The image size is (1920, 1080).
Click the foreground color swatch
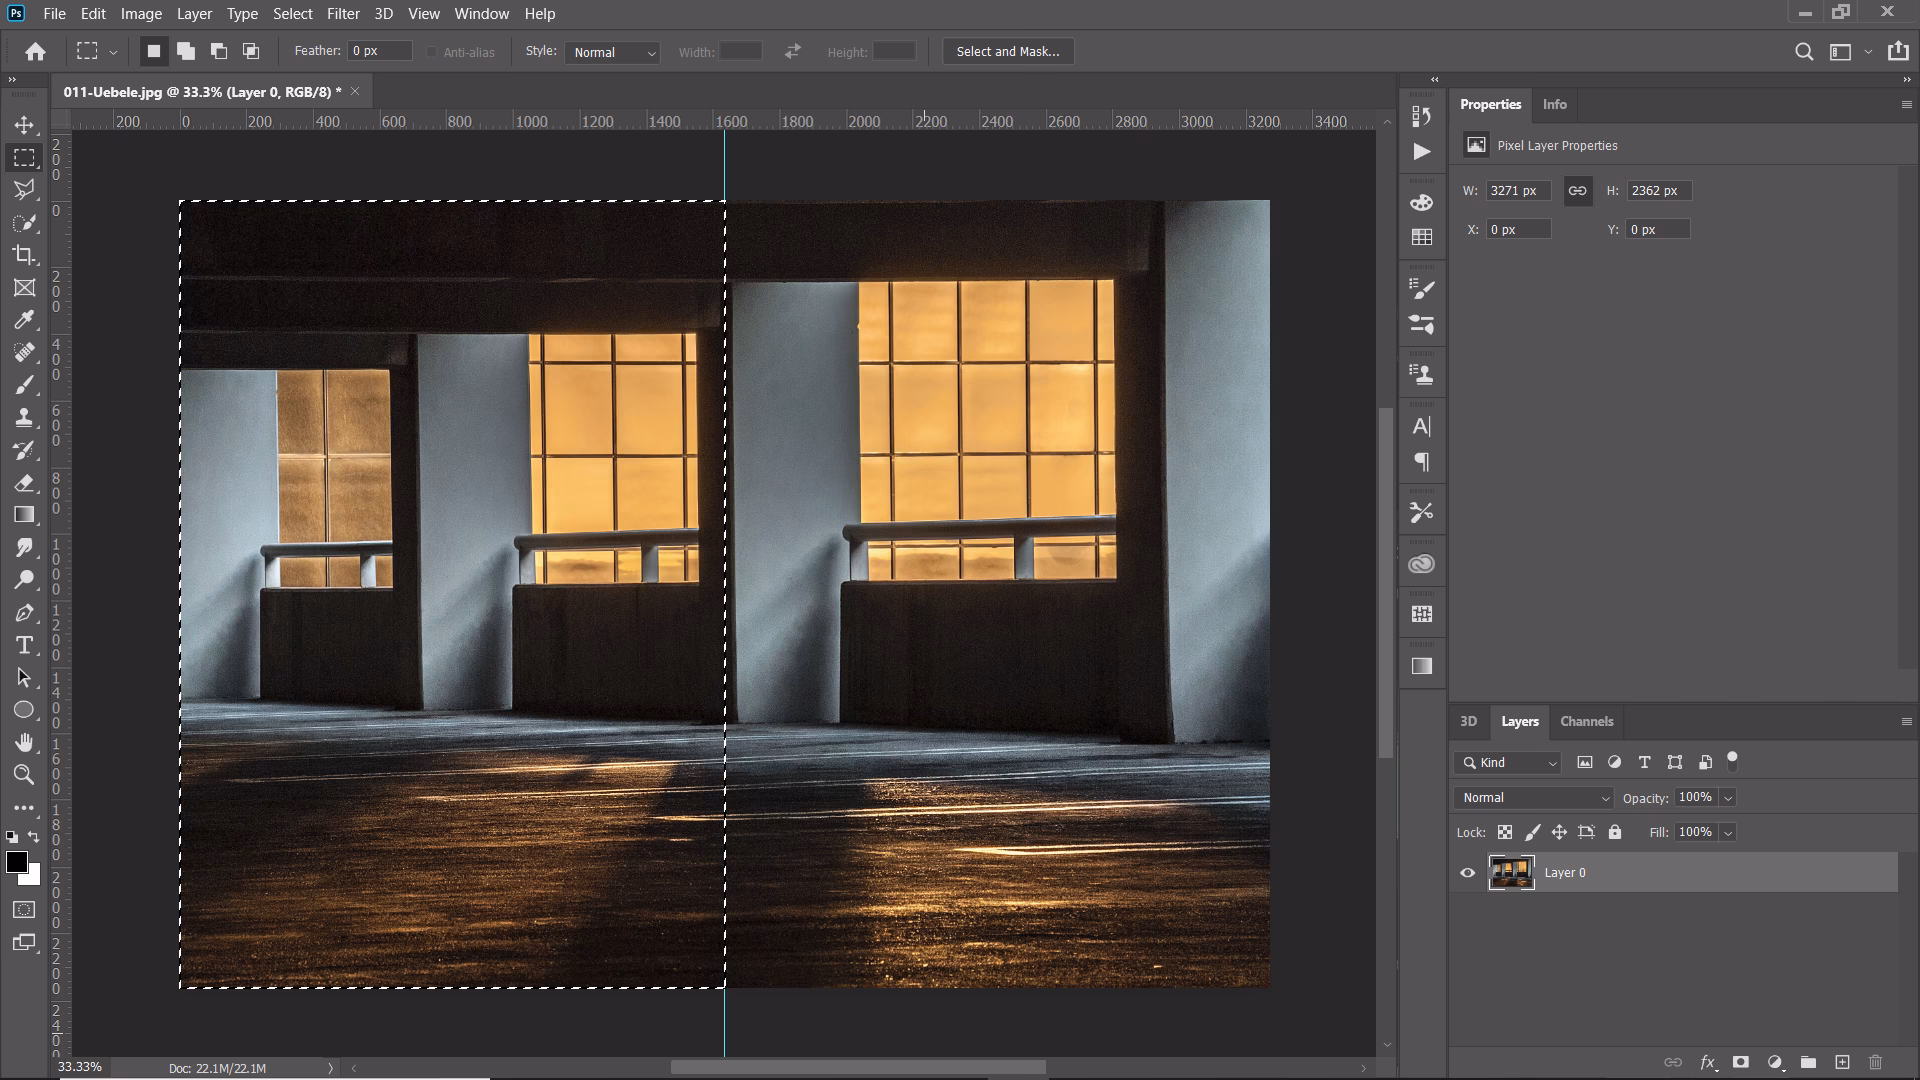(x=17, y=861)
